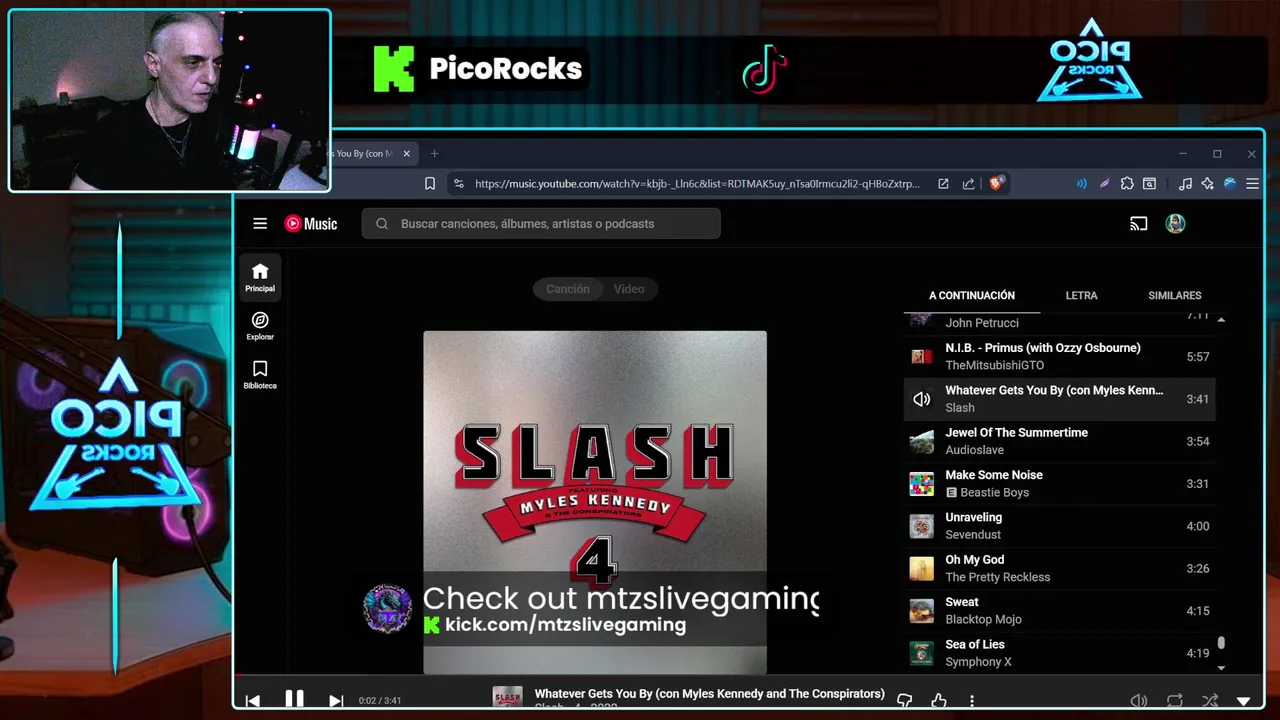Click the tab search toolbar icon
Viewport: 1280px width, 720px height.
(1150, 184)
